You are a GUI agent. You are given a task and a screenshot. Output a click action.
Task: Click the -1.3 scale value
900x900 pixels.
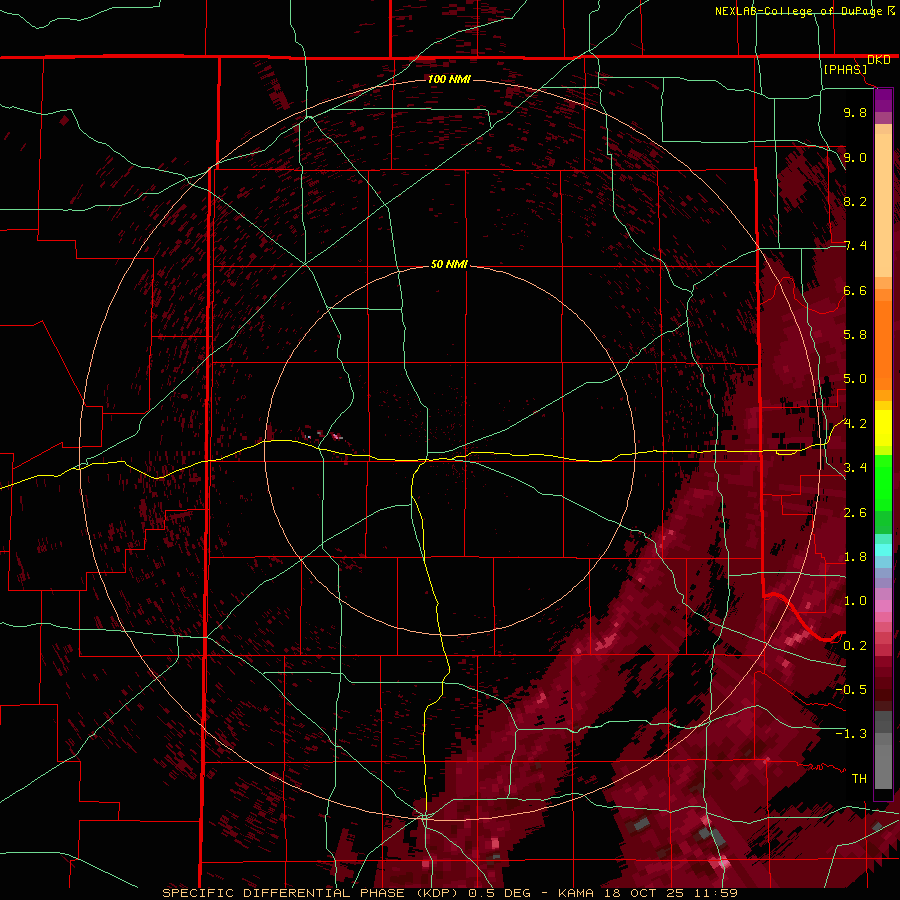851,734
